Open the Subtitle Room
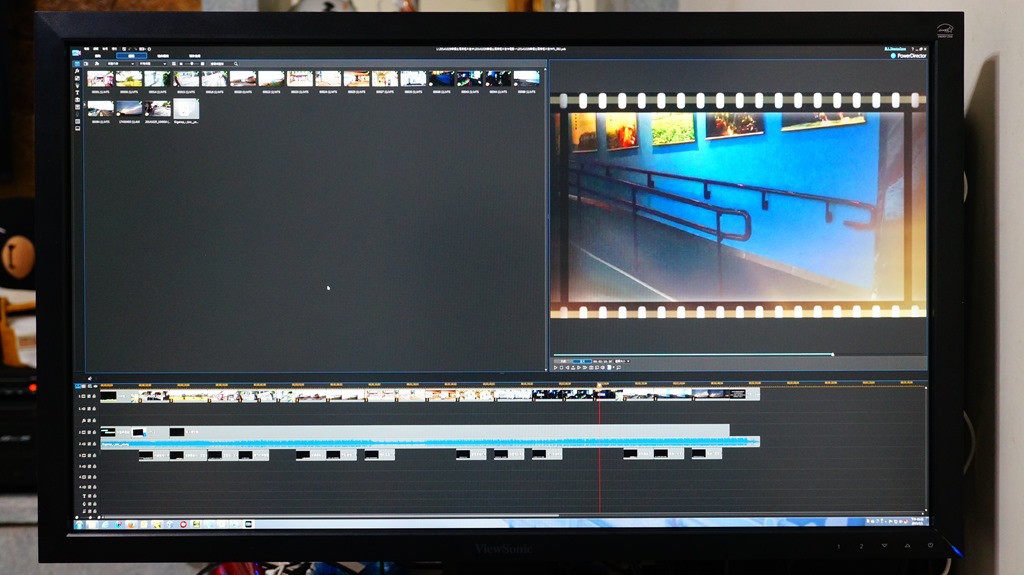Screen dimensions: 1024x575 point(77,129)
